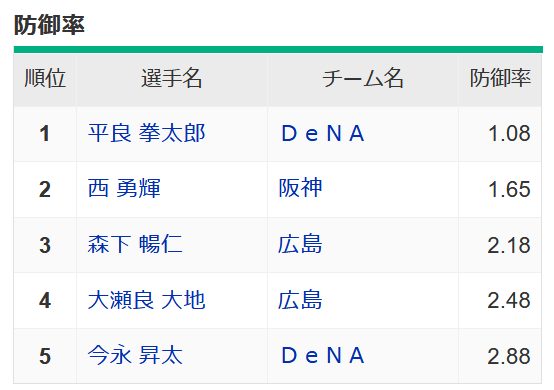
Task: Open 広島 team link in rank 4 row
Action: 300,300
